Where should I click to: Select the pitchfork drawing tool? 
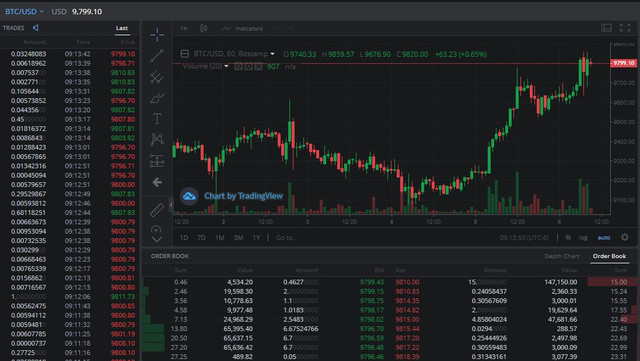pos(157,77)
